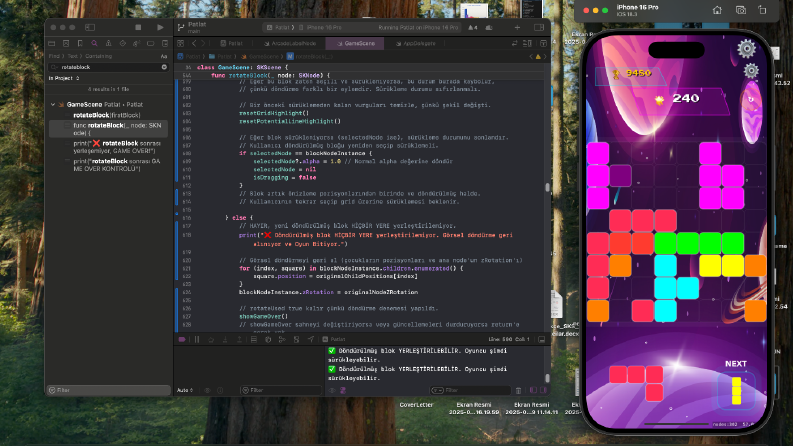The height and width of the screenshot is (446, 793).
Task: Open the Test navigator icon
Action: [x=122, y=43]
